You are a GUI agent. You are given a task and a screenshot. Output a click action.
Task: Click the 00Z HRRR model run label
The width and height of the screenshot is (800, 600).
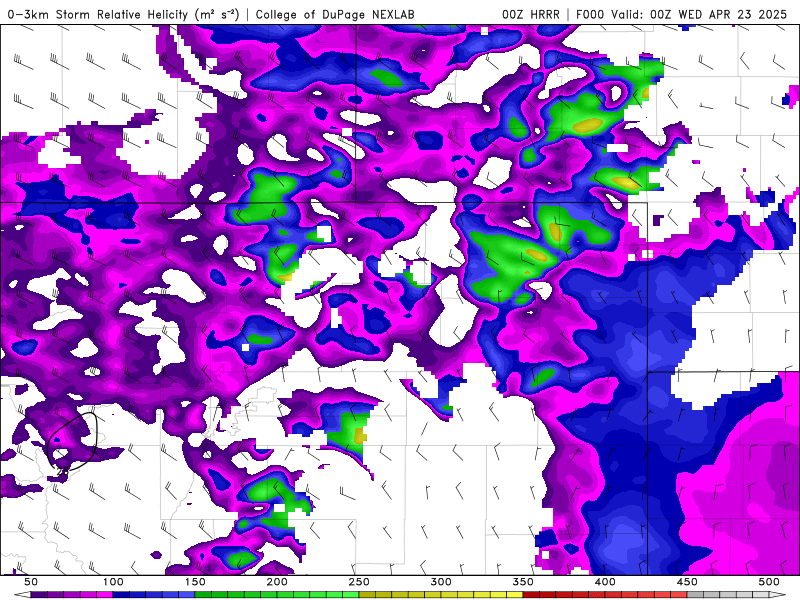(531, 14)
